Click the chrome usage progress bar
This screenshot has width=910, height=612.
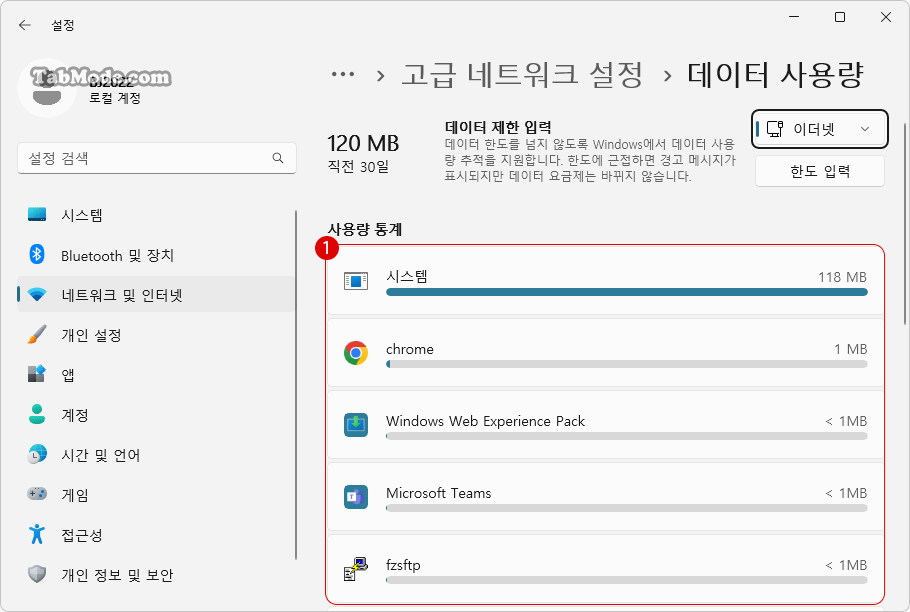(x=626, y=364)
